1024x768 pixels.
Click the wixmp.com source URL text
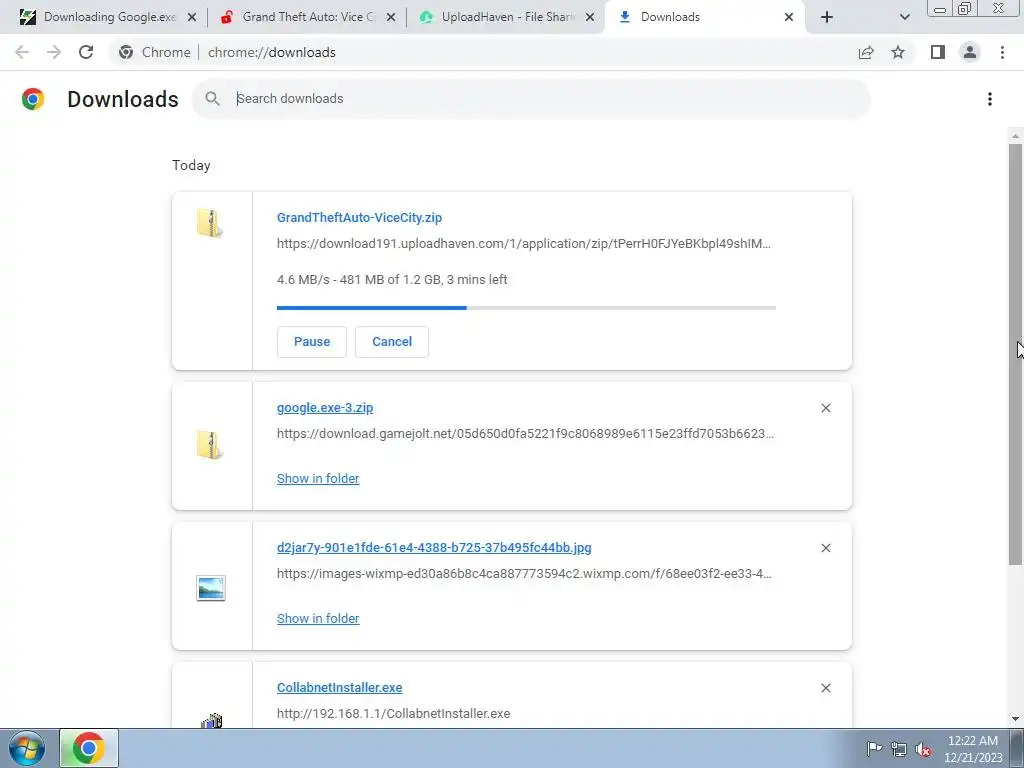pyautogui.click(x=524, y=573)
